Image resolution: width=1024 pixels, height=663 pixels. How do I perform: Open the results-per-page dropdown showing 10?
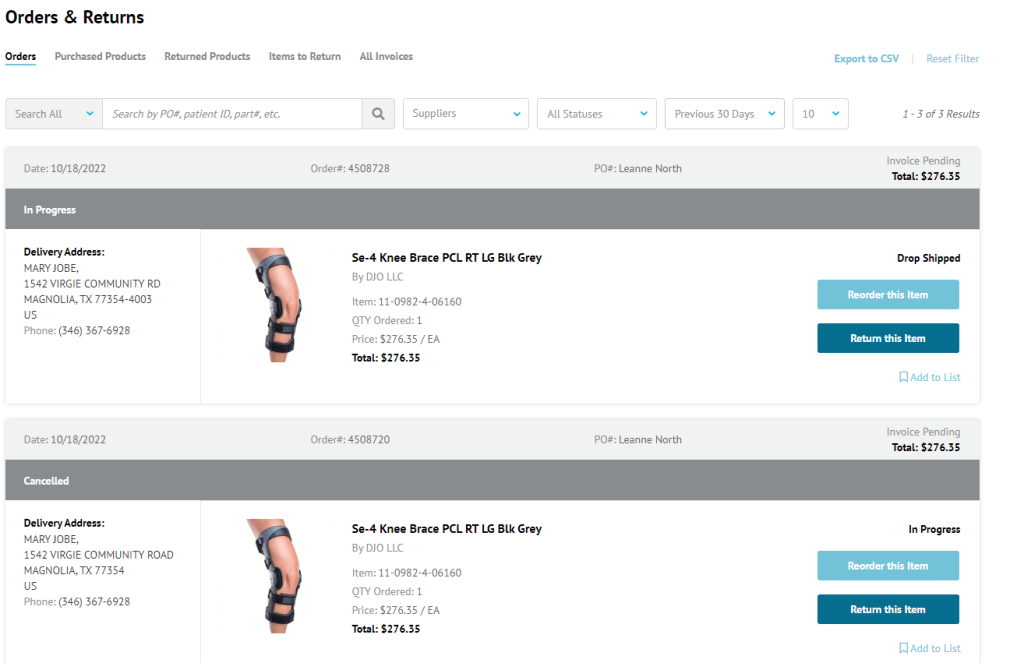[x=820, y=114]
